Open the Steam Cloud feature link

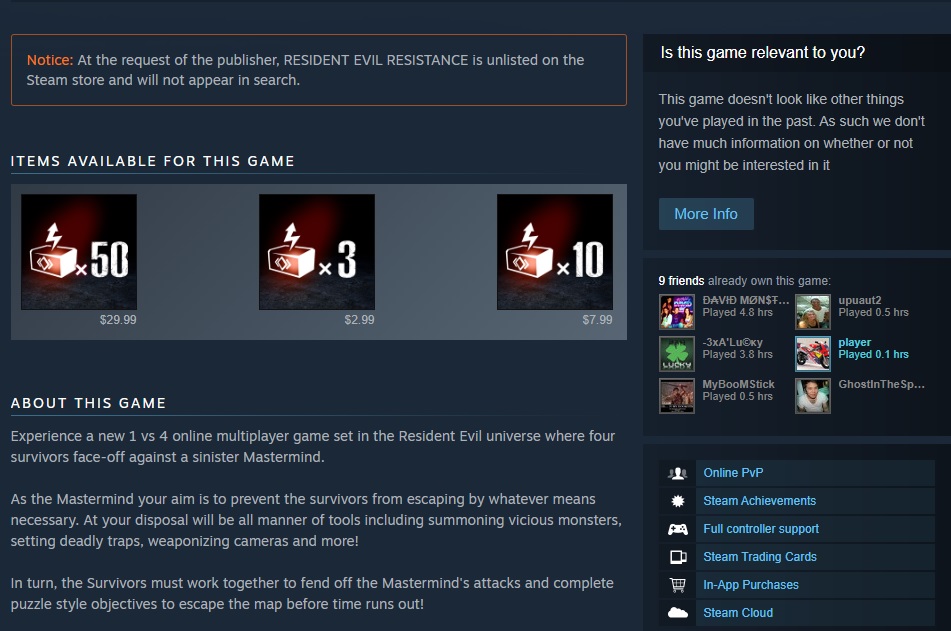click(738, 612)
